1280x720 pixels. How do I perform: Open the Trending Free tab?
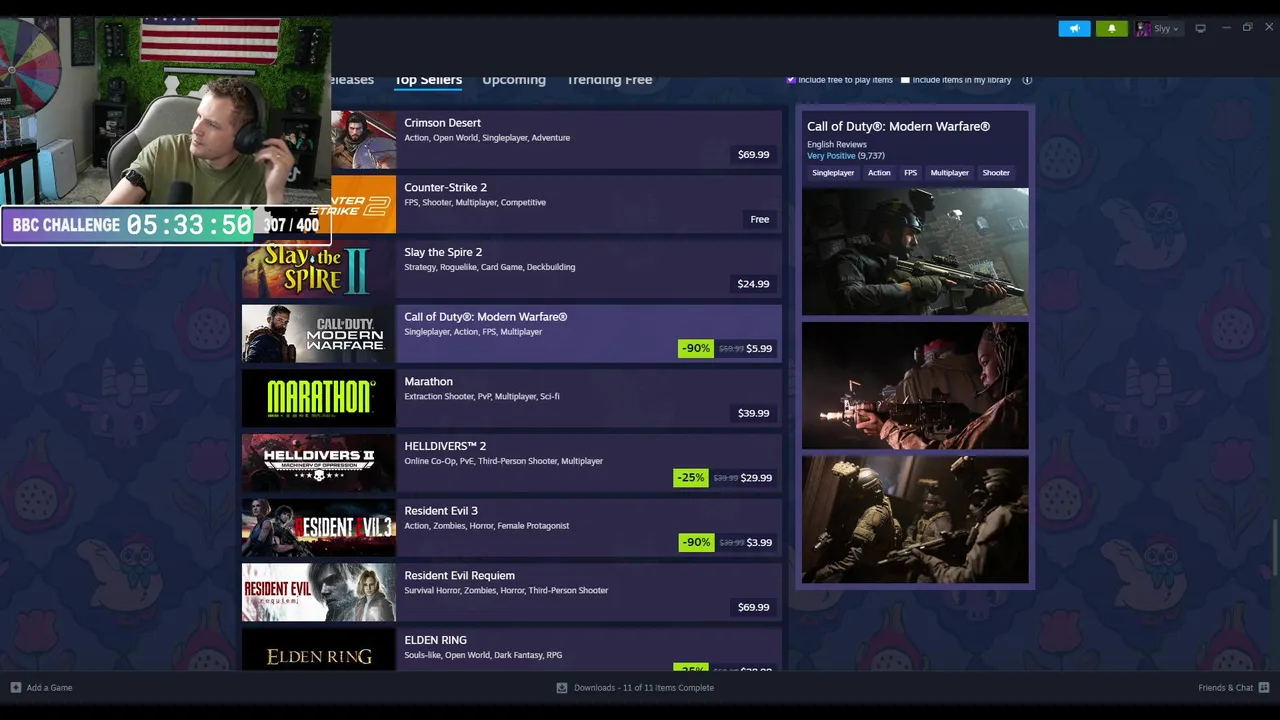pos(609,80)
